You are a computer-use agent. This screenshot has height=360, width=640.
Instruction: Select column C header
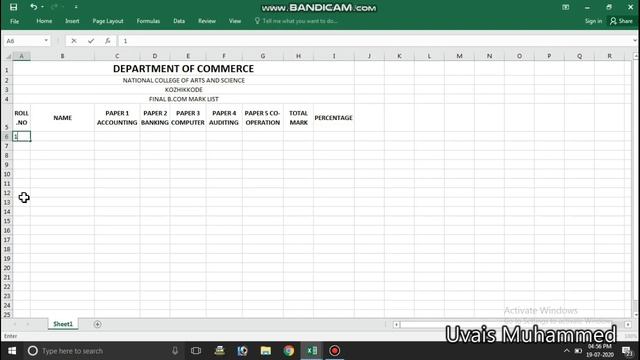117,56
